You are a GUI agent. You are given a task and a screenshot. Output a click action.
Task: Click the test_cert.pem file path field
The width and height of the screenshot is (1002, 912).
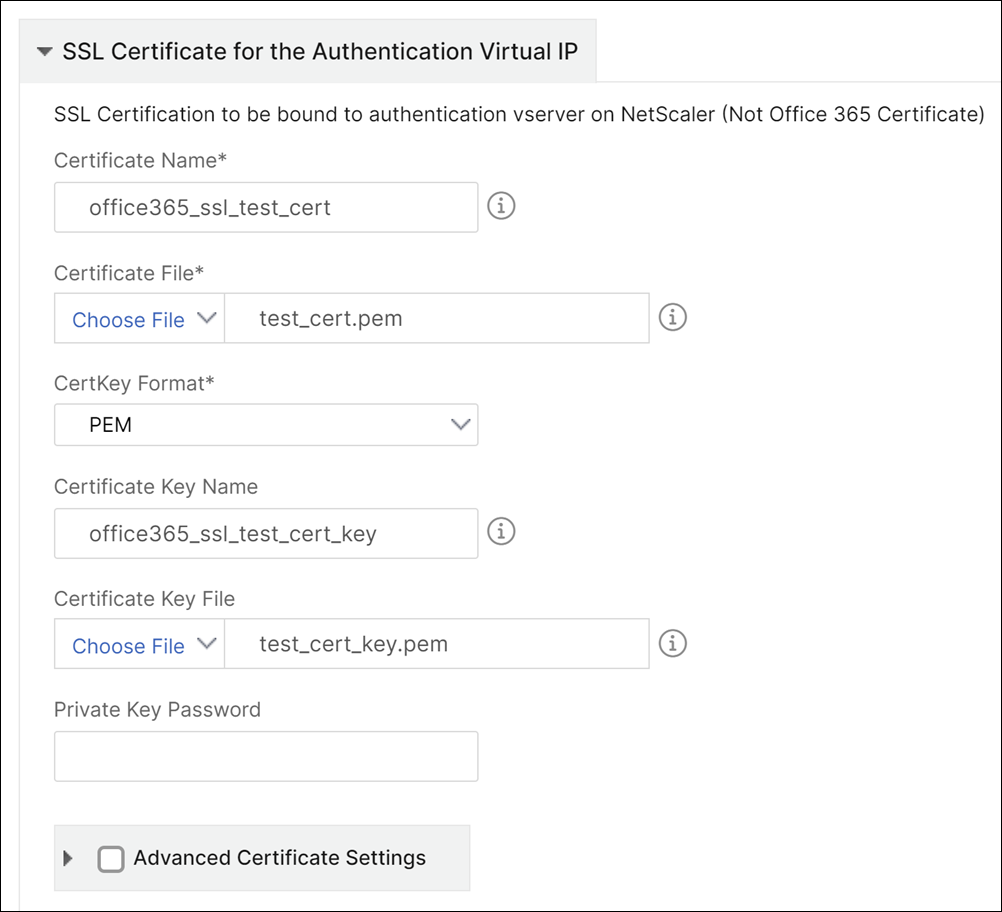(436, 318)
